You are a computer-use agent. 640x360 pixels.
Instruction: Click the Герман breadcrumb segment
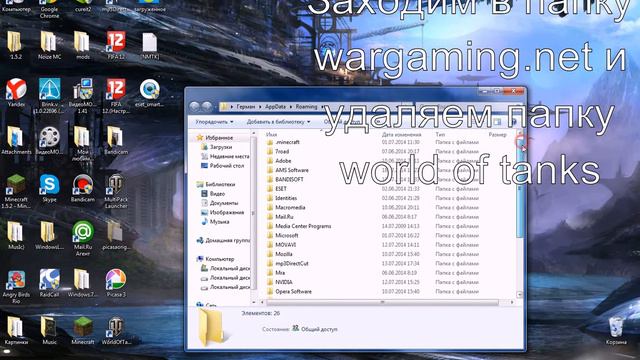coord(246,107)
